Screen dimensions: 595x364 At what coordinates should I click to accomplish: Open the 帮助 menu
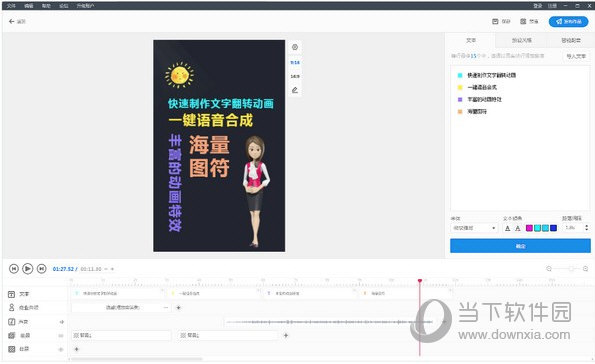(46, 6)
